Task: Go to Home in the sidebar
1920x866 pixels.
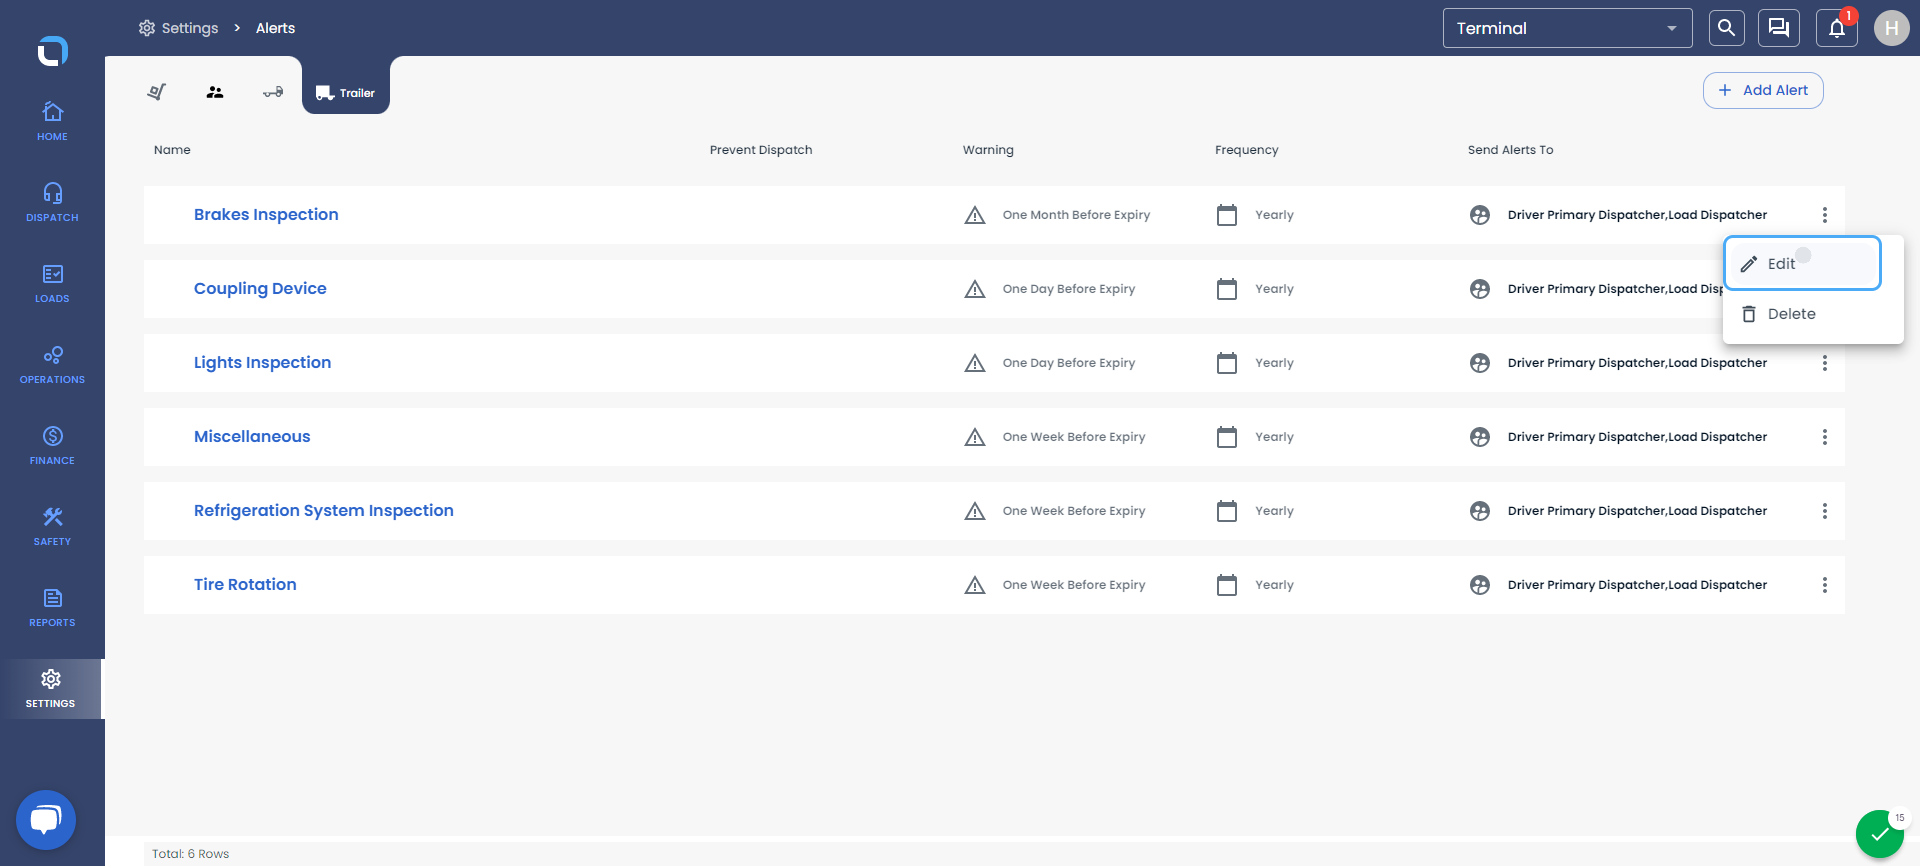Action: point(52,121)
